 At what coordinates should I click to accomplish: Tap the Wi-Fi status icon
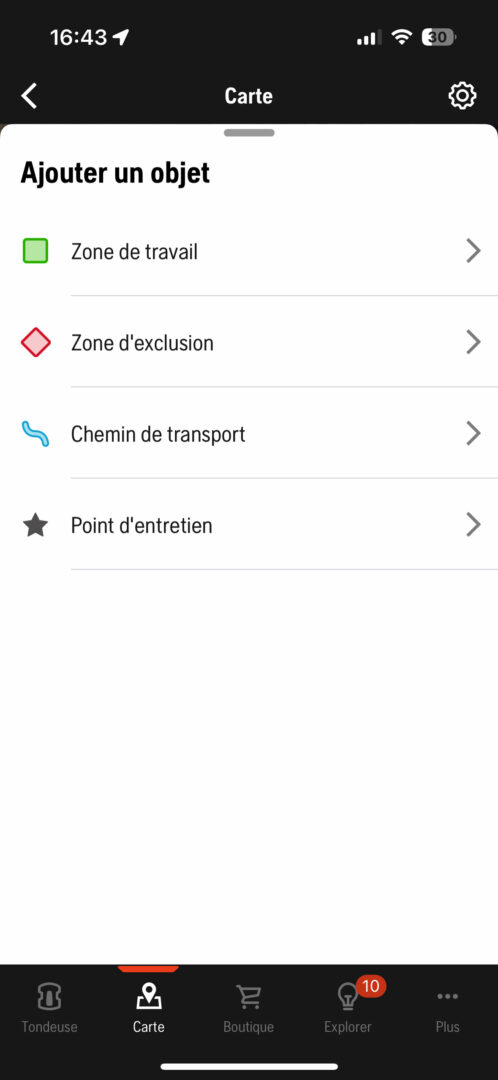(401, 37)
